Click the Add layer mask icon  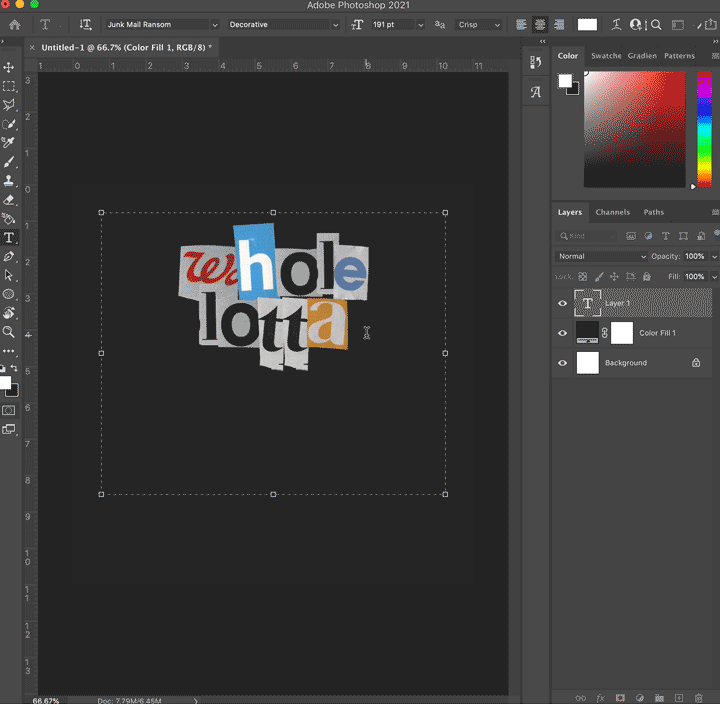[620, 698]
